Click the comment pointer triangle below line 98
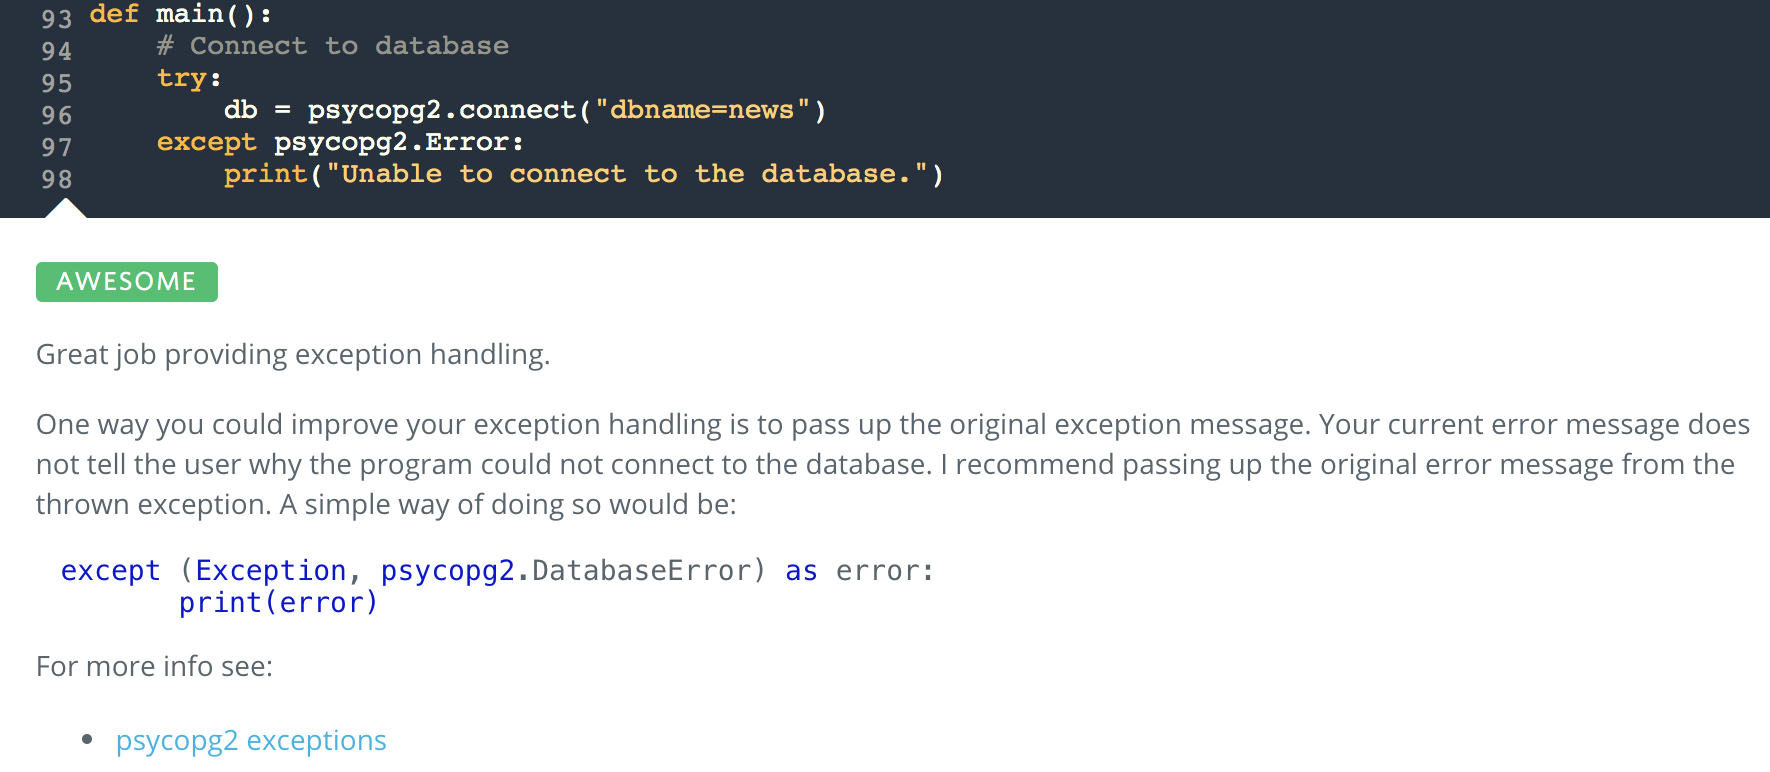1770x772 pixels. point(65,208)
